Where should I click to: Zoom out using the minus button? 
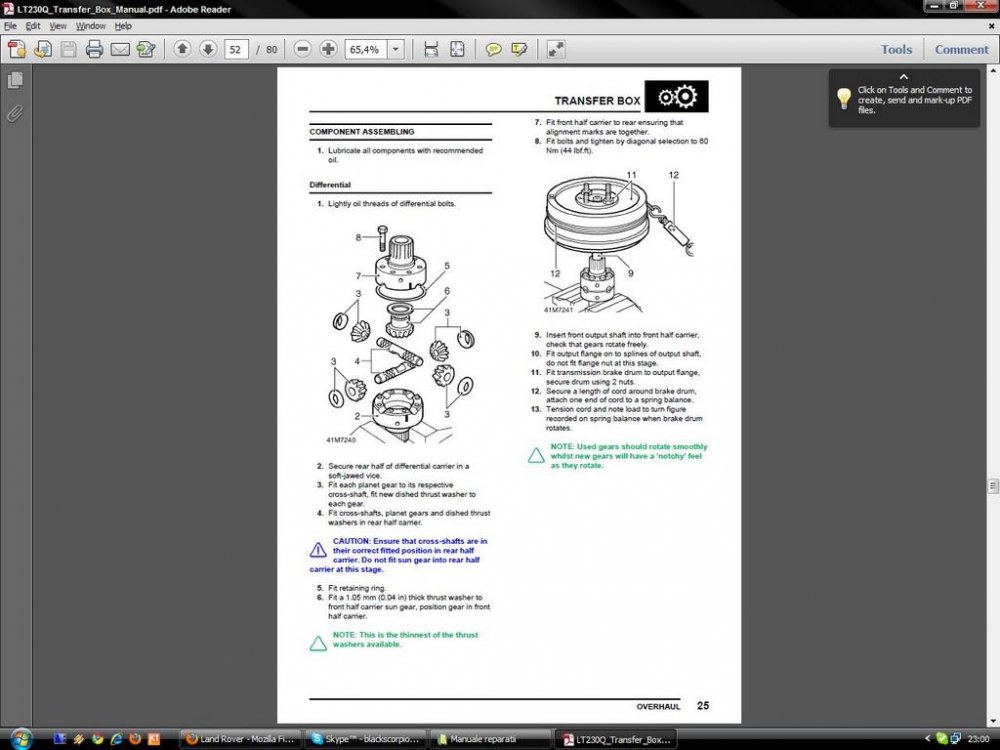(x=303, y=48)
